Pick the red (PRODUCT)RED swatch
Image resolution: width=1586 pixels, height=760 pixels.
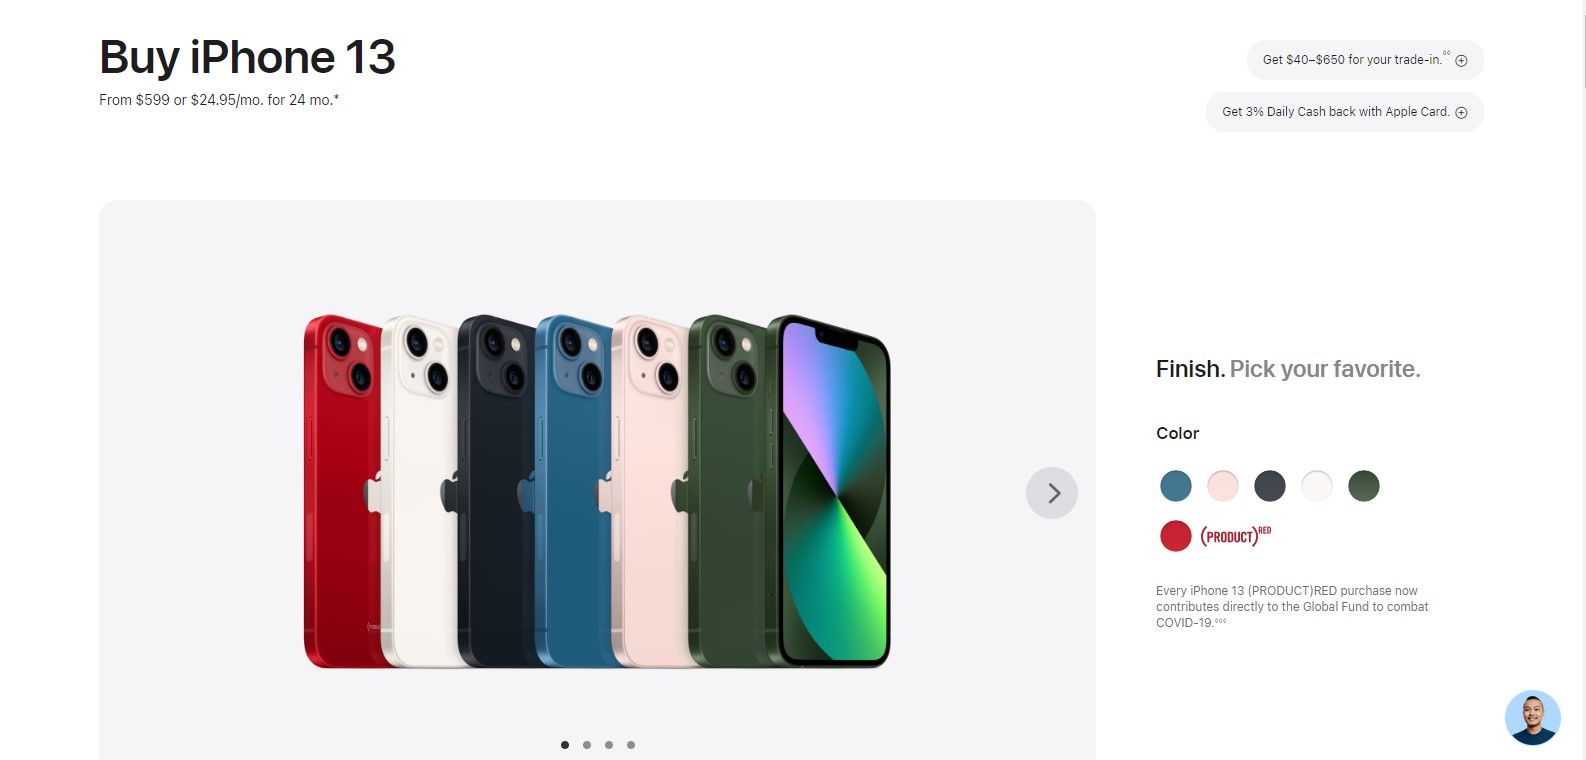(1176, 536)
